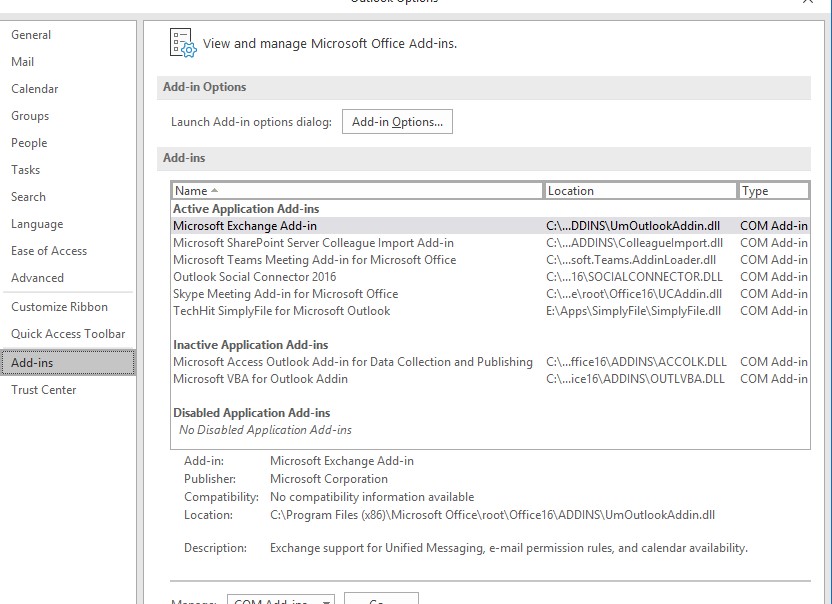Click the Microsoft Corporation publisher value
Image resolution: width=832 pixels, height=604 pixels.
click(x=328, y=479)
